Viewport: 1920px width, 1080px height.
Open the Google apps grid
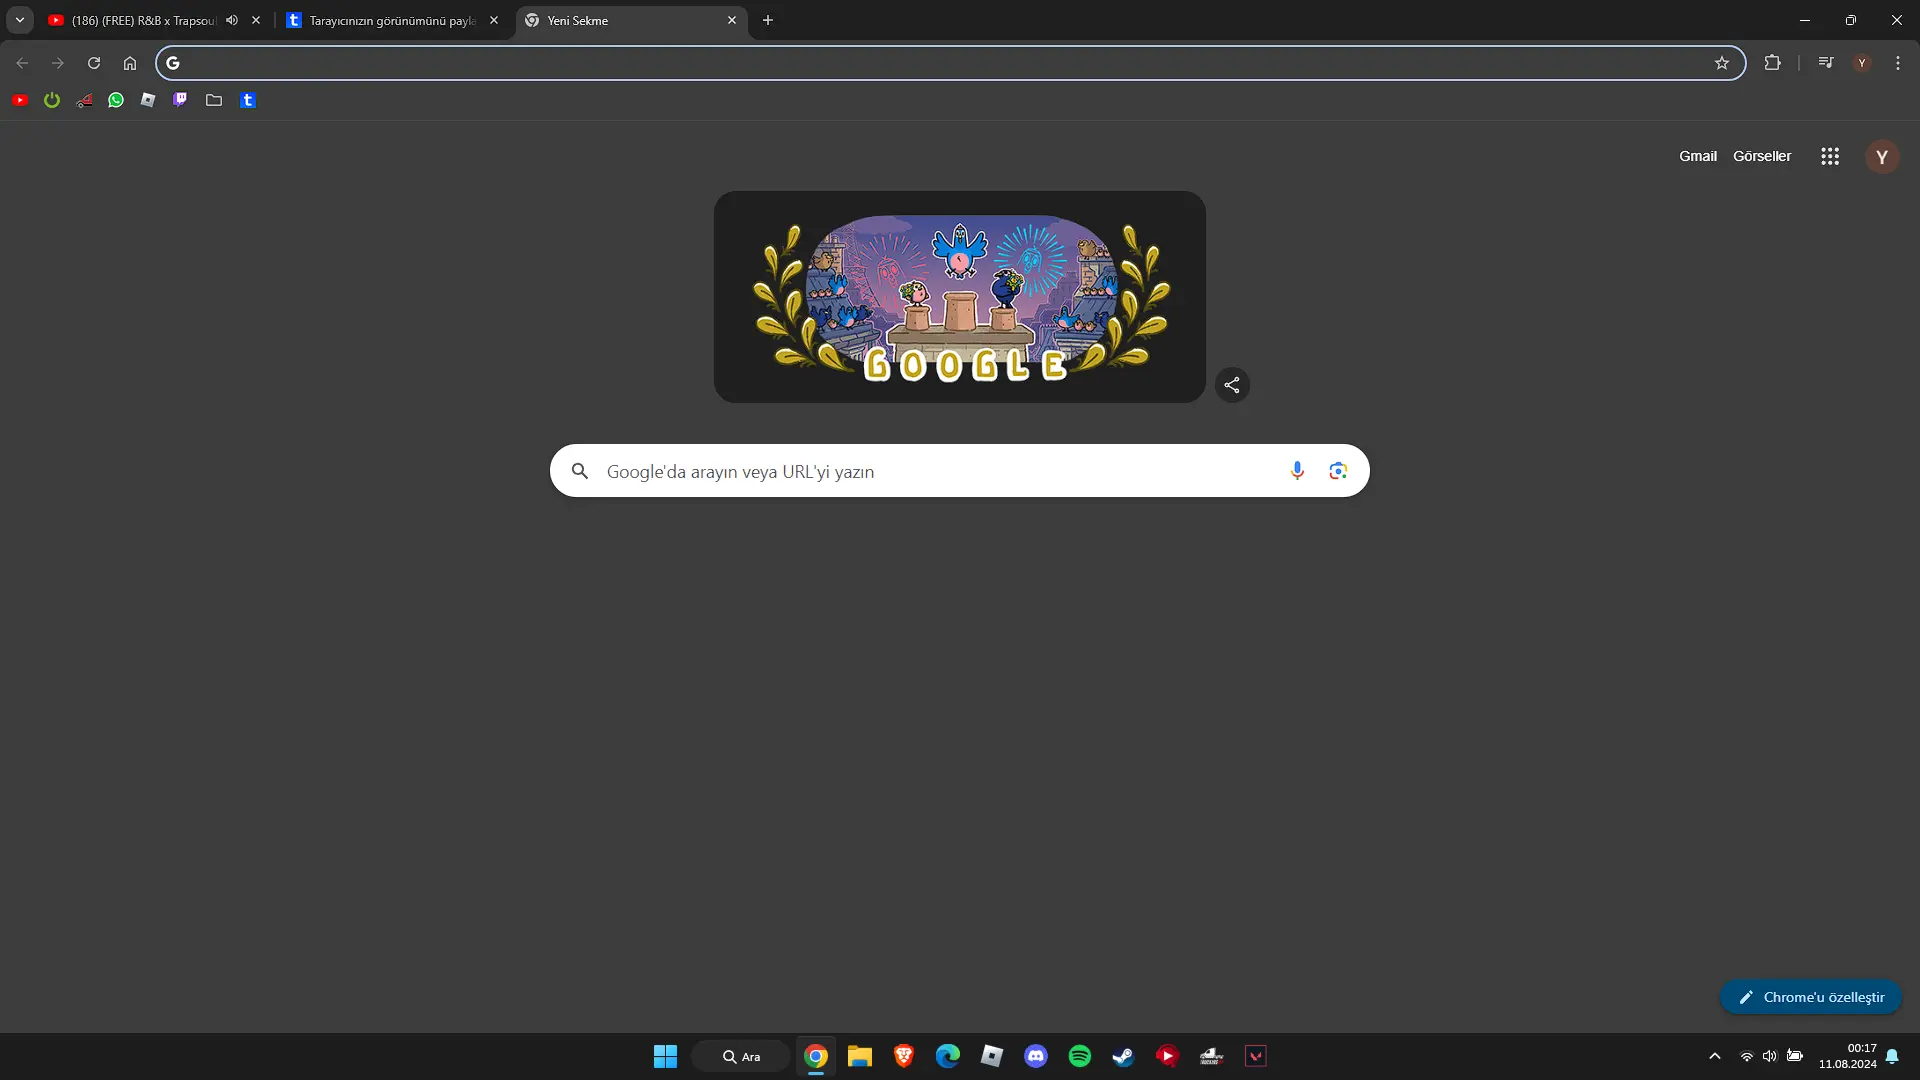coord(1830,156)
